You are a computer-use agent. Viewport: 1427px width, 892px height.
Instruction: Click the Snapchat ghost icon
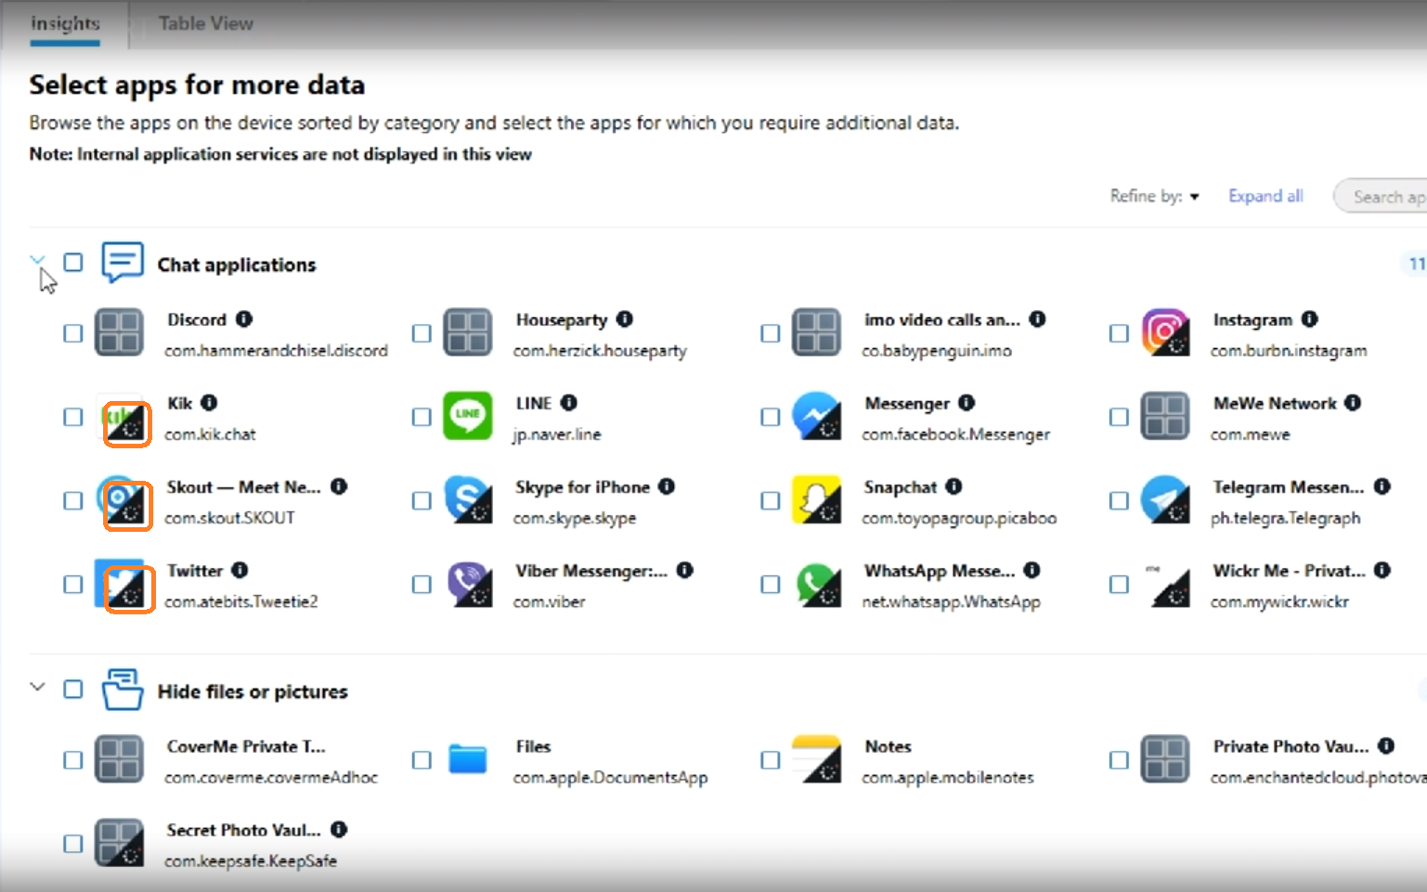tap(817, 500)
